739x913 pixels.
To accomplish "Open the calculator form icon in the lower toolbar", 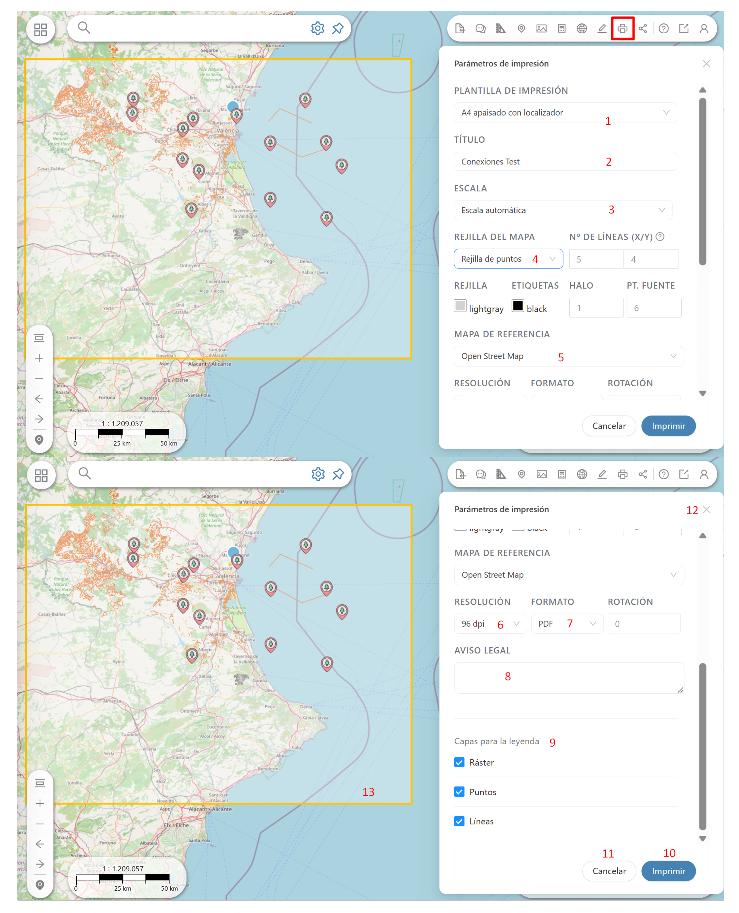I will pos(562,474).
